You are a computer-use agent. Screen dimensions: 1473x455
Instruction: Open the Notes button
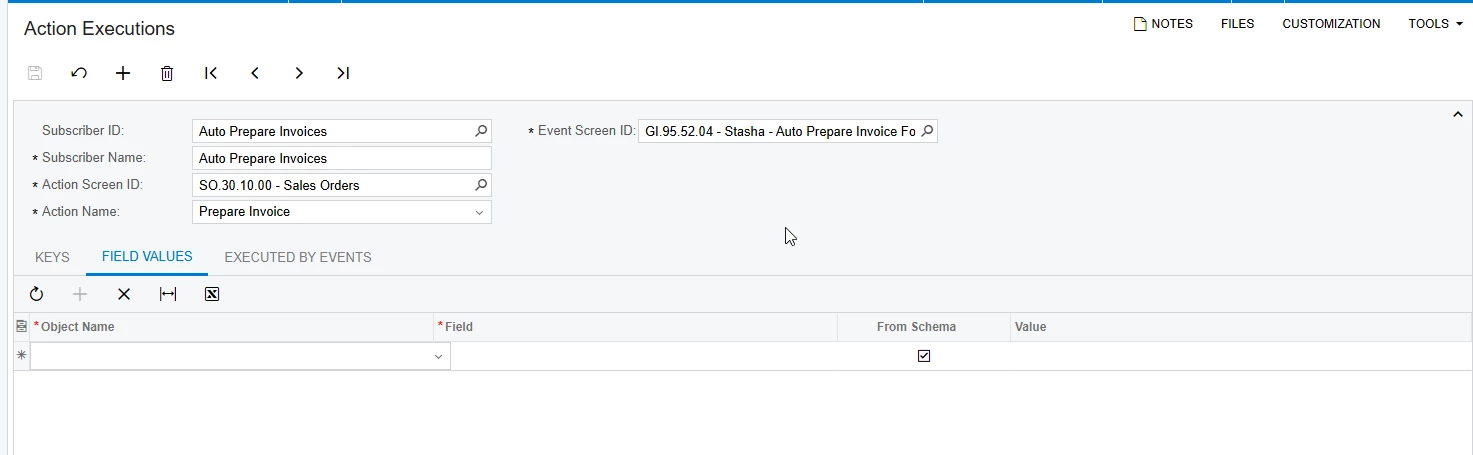click(x=1163, y=24)
